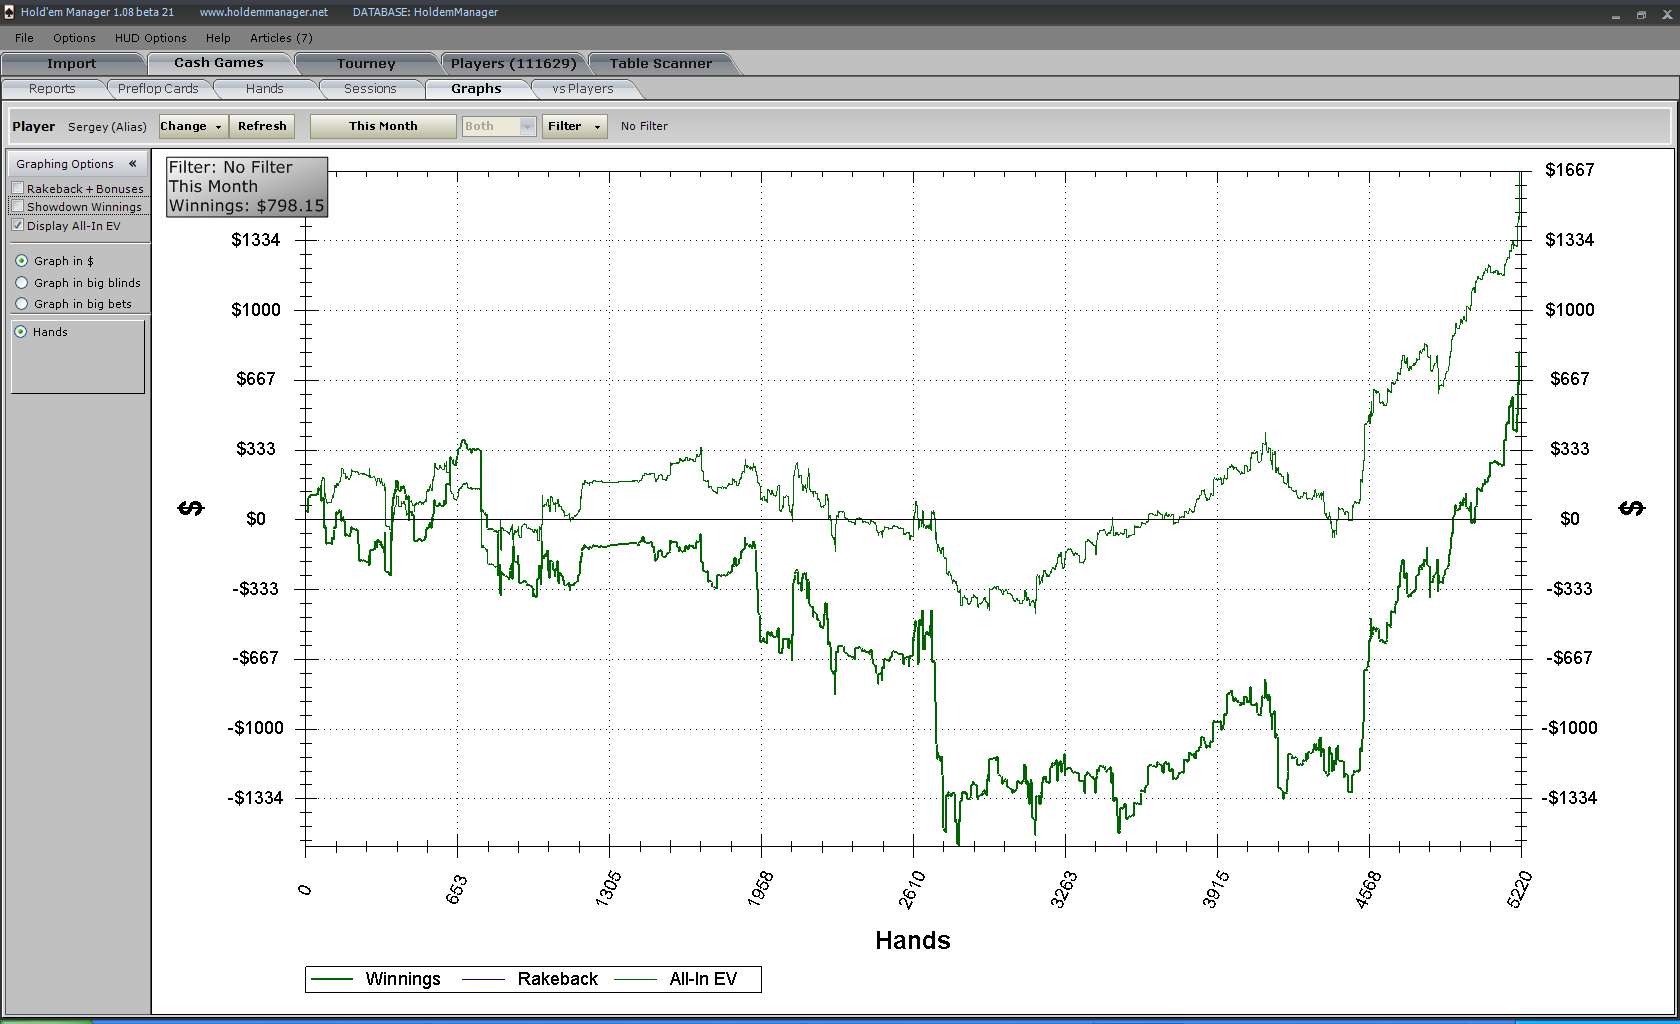Open the Both combo box
The height and width of the screenshot is (1024, 1680).
(x=499, y=126)
